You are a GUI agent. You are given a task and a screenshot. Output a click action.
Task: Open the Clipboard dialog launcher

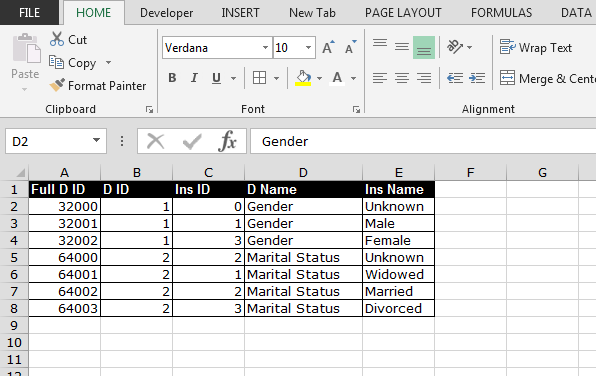(149, 109)
